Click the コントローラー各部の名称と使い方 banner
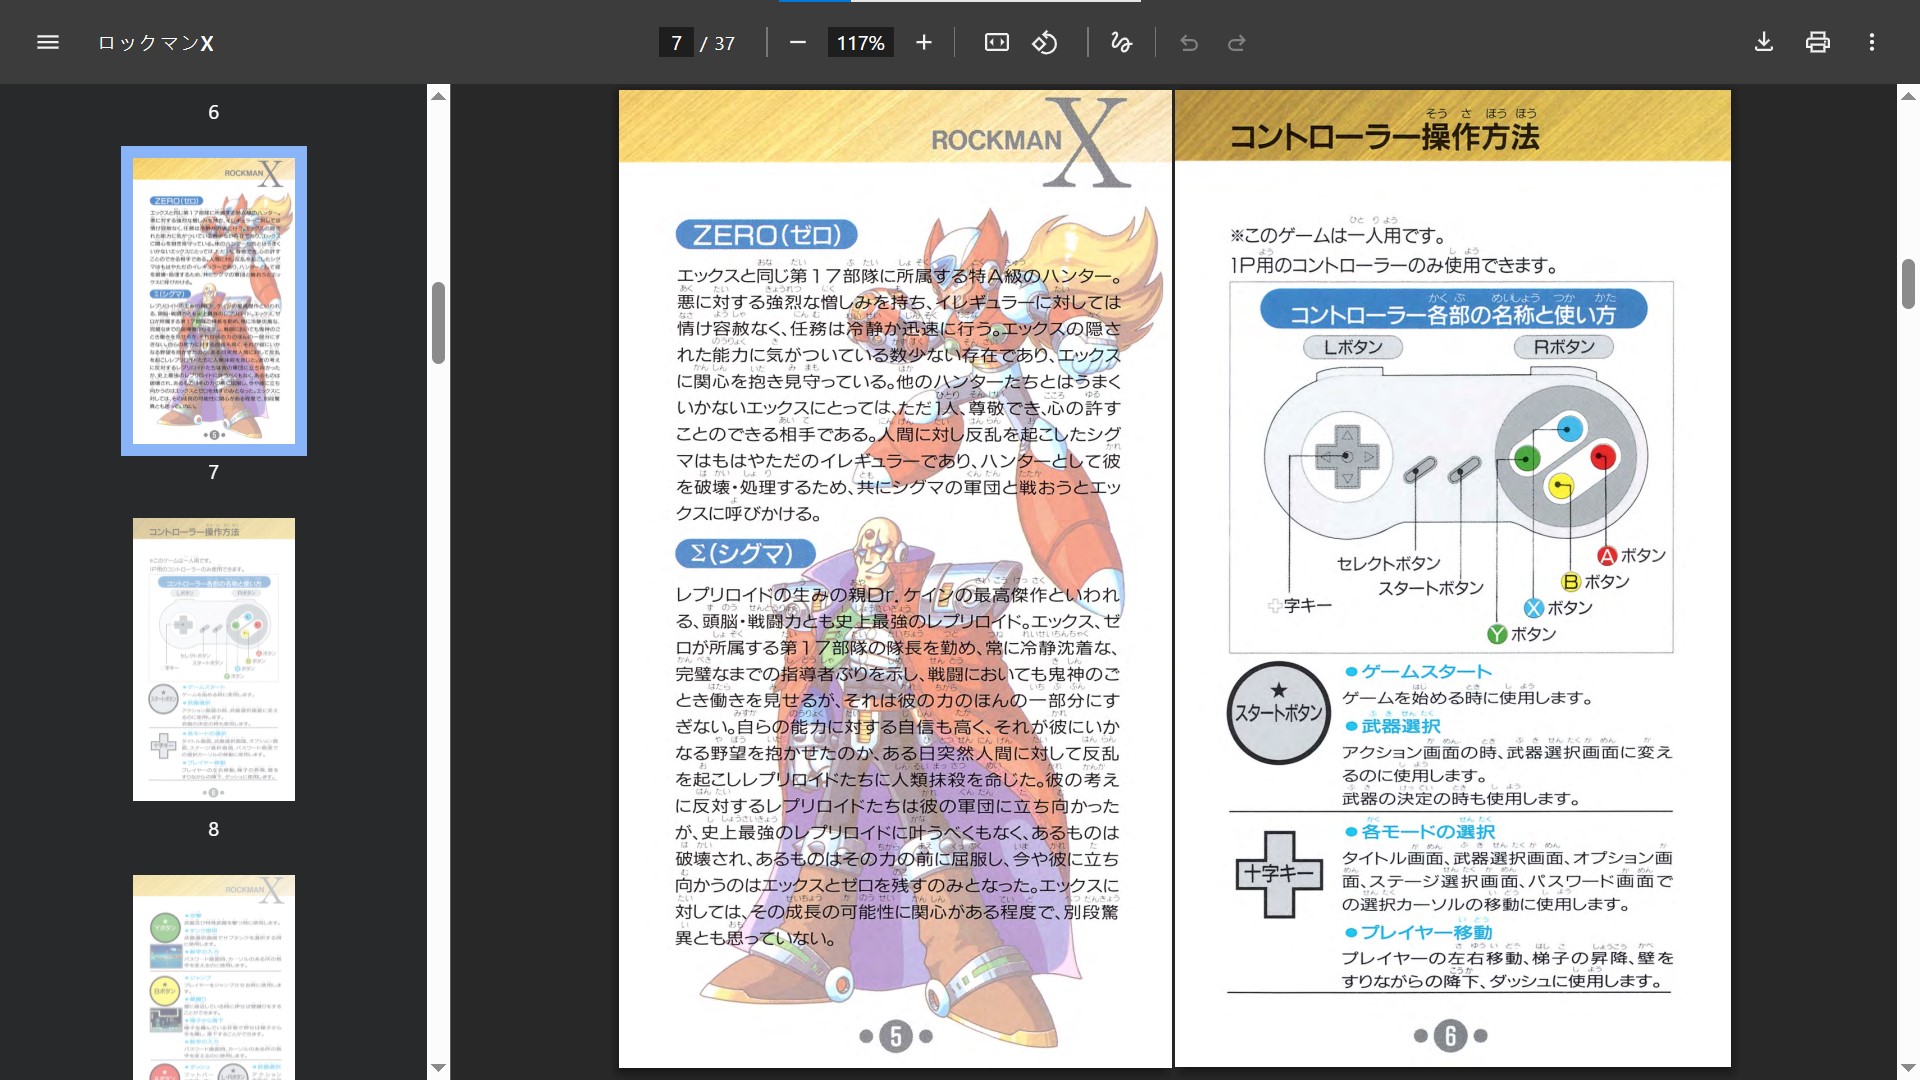 coord(1453,310)
